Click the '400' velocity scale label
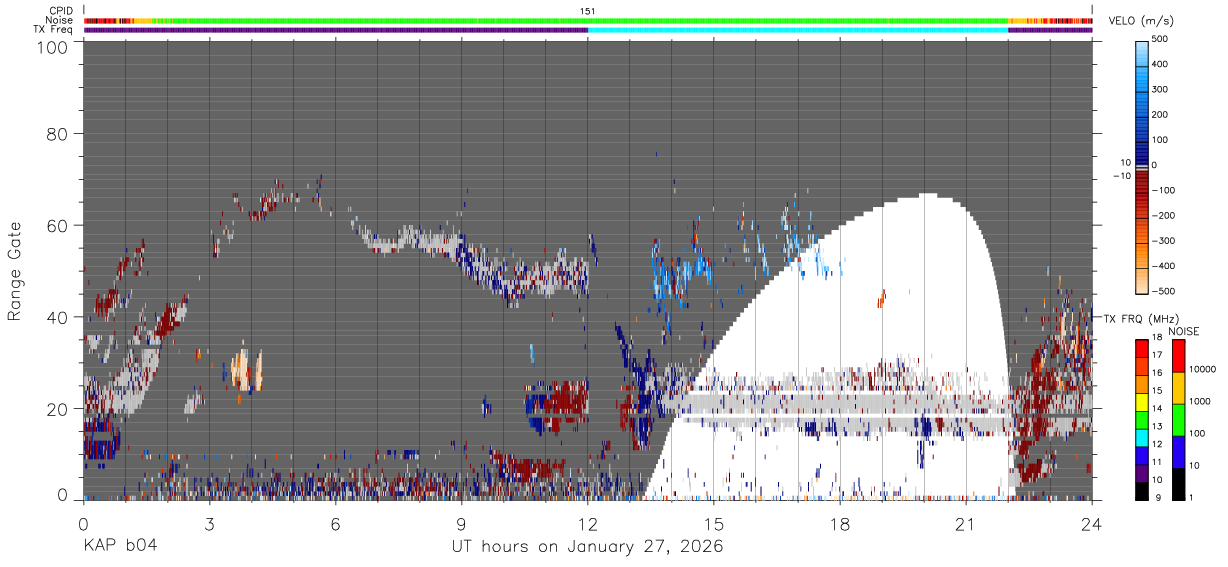Viewport: 1228px width, 567px height. (x=1161, y=65)
